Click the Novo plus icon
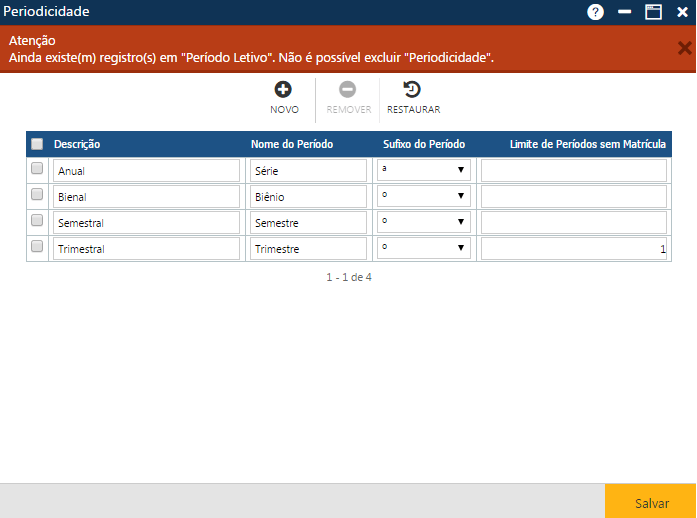This screenshot has height=518, width=697. click(284, 90)
